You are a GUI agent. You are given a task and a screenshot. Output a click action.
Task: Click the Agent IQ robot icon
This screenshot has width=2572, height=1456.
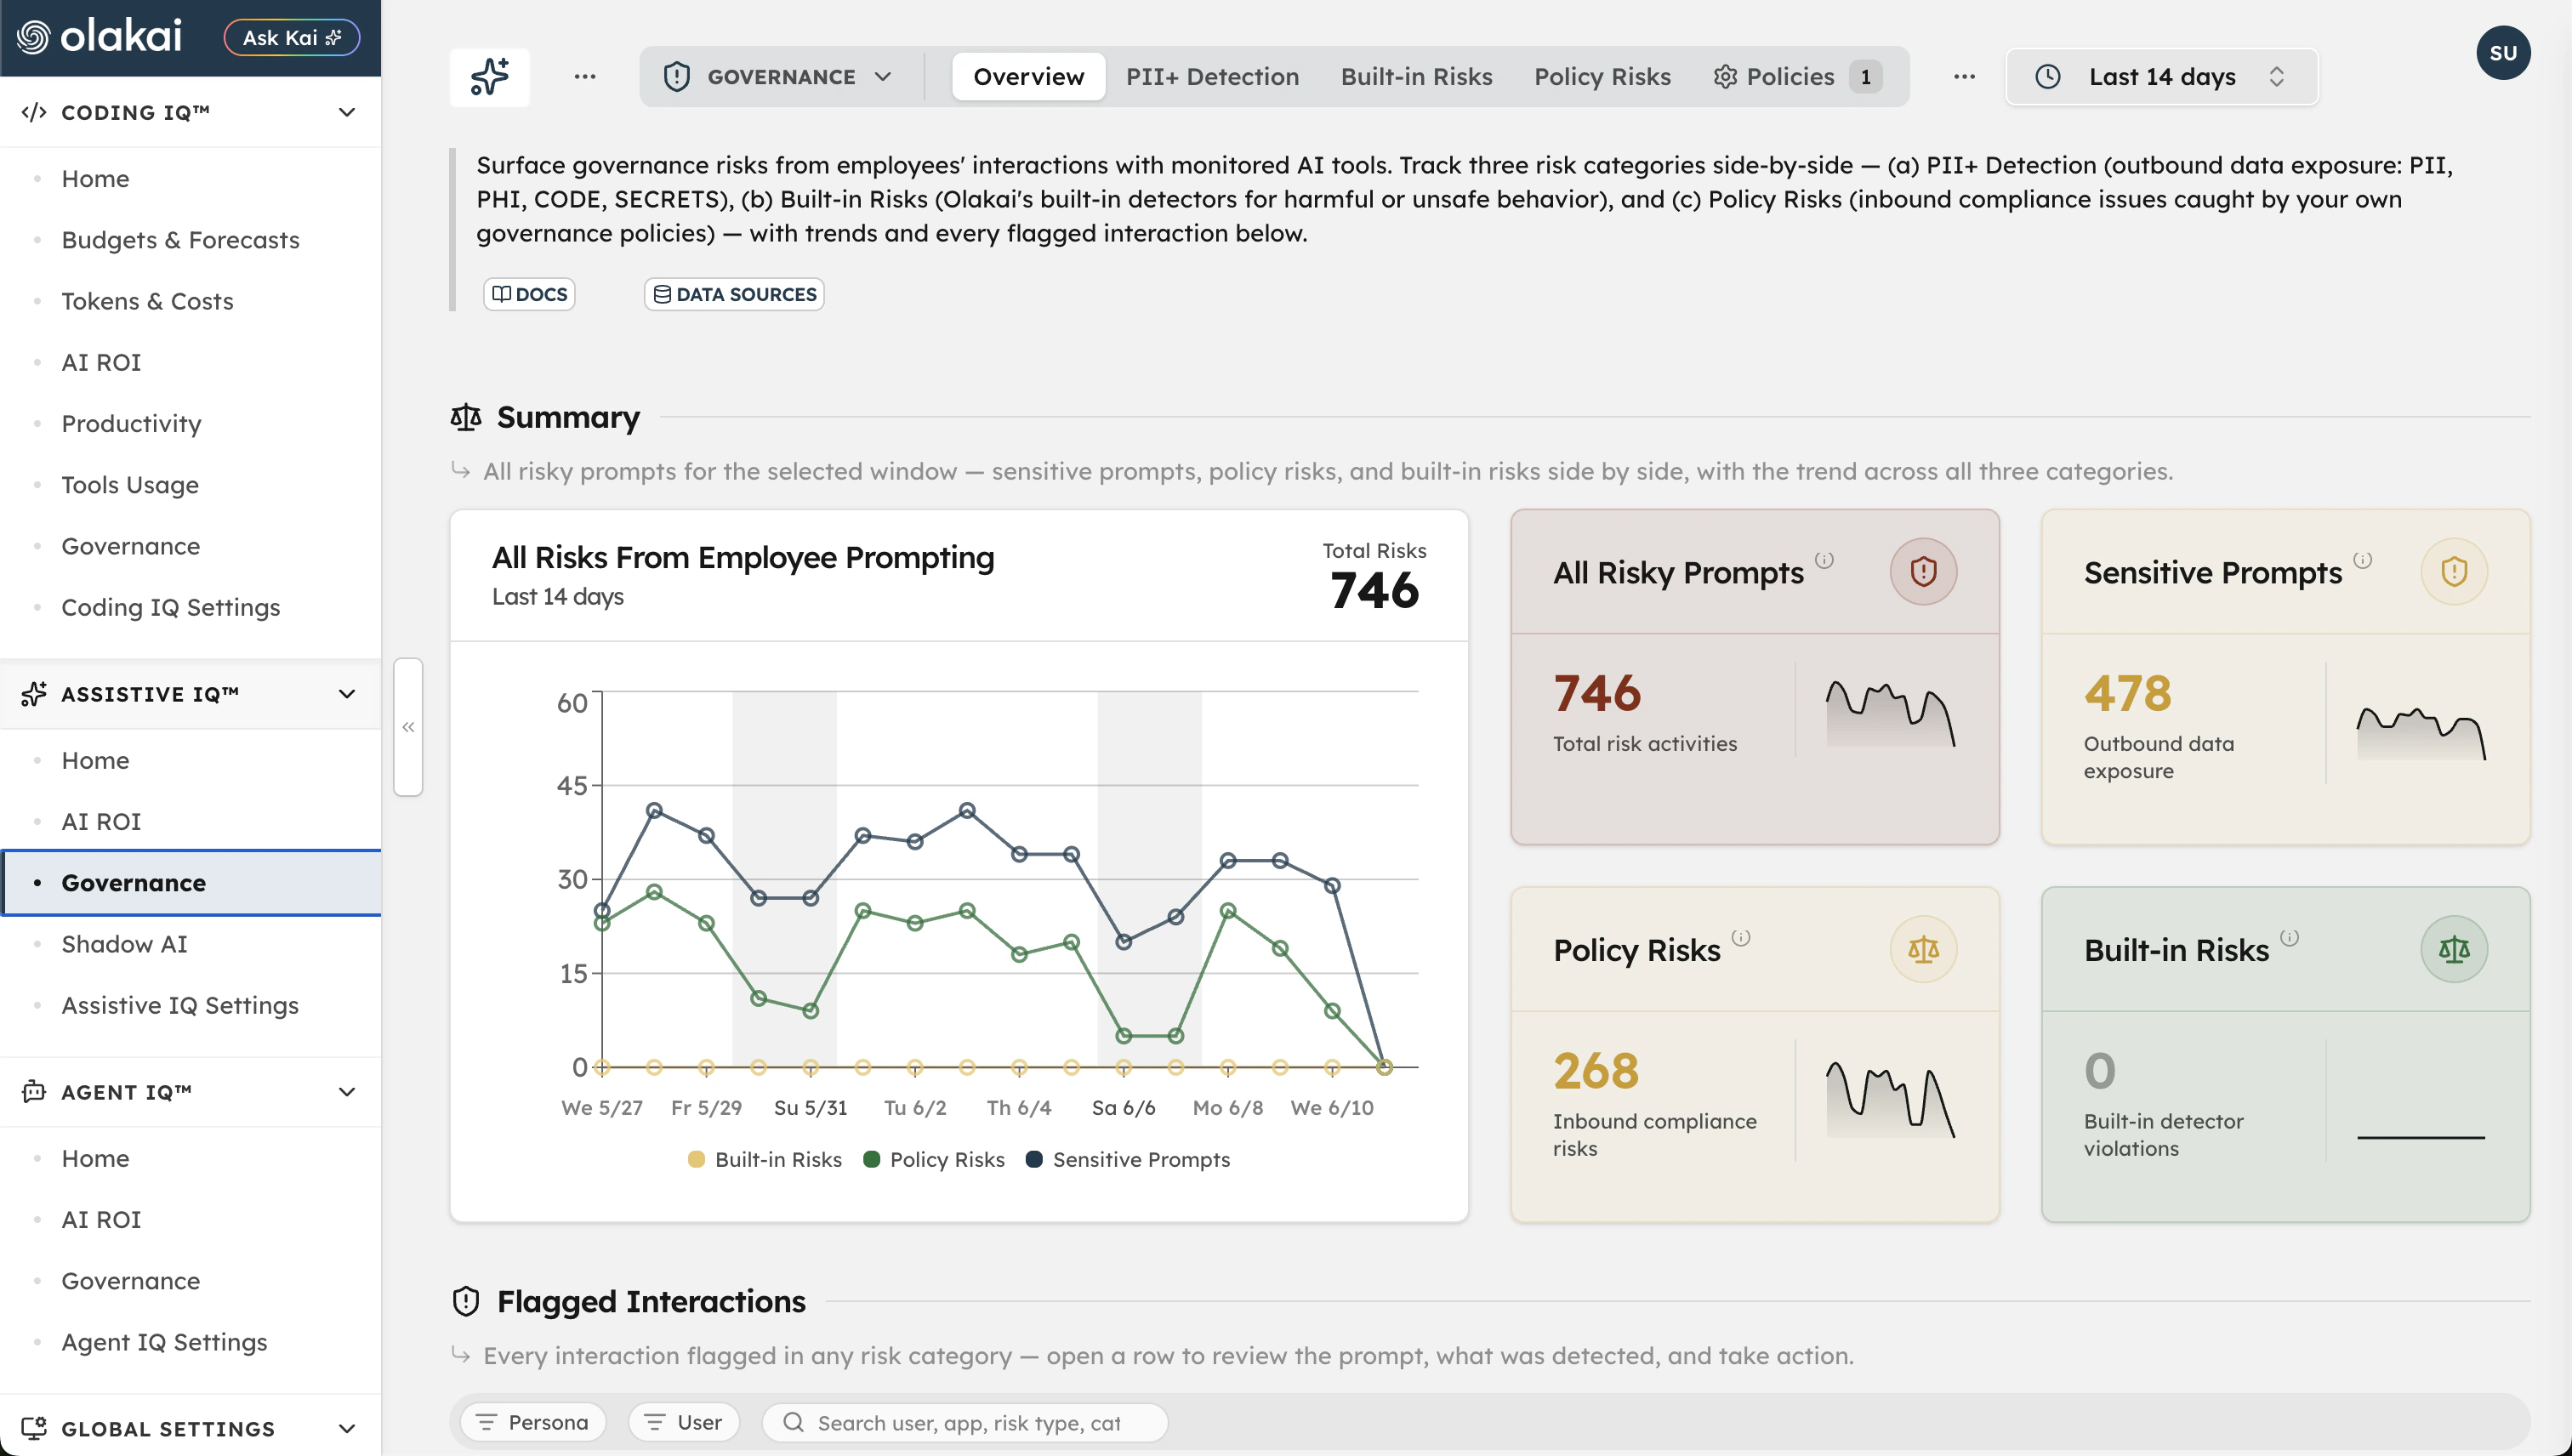point(34,1091)
